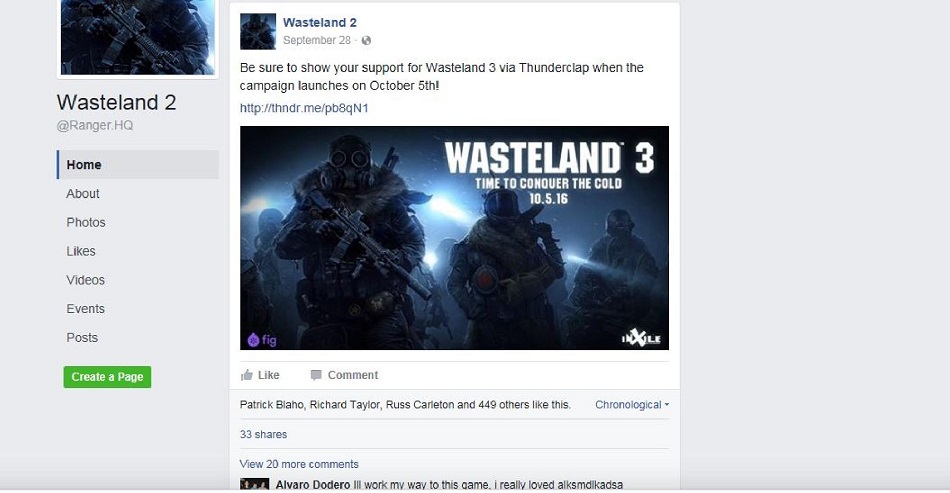Expand View 20 more comments
Image resolution: width=950 pixels, height=493 pixels.
coord(299,464)
